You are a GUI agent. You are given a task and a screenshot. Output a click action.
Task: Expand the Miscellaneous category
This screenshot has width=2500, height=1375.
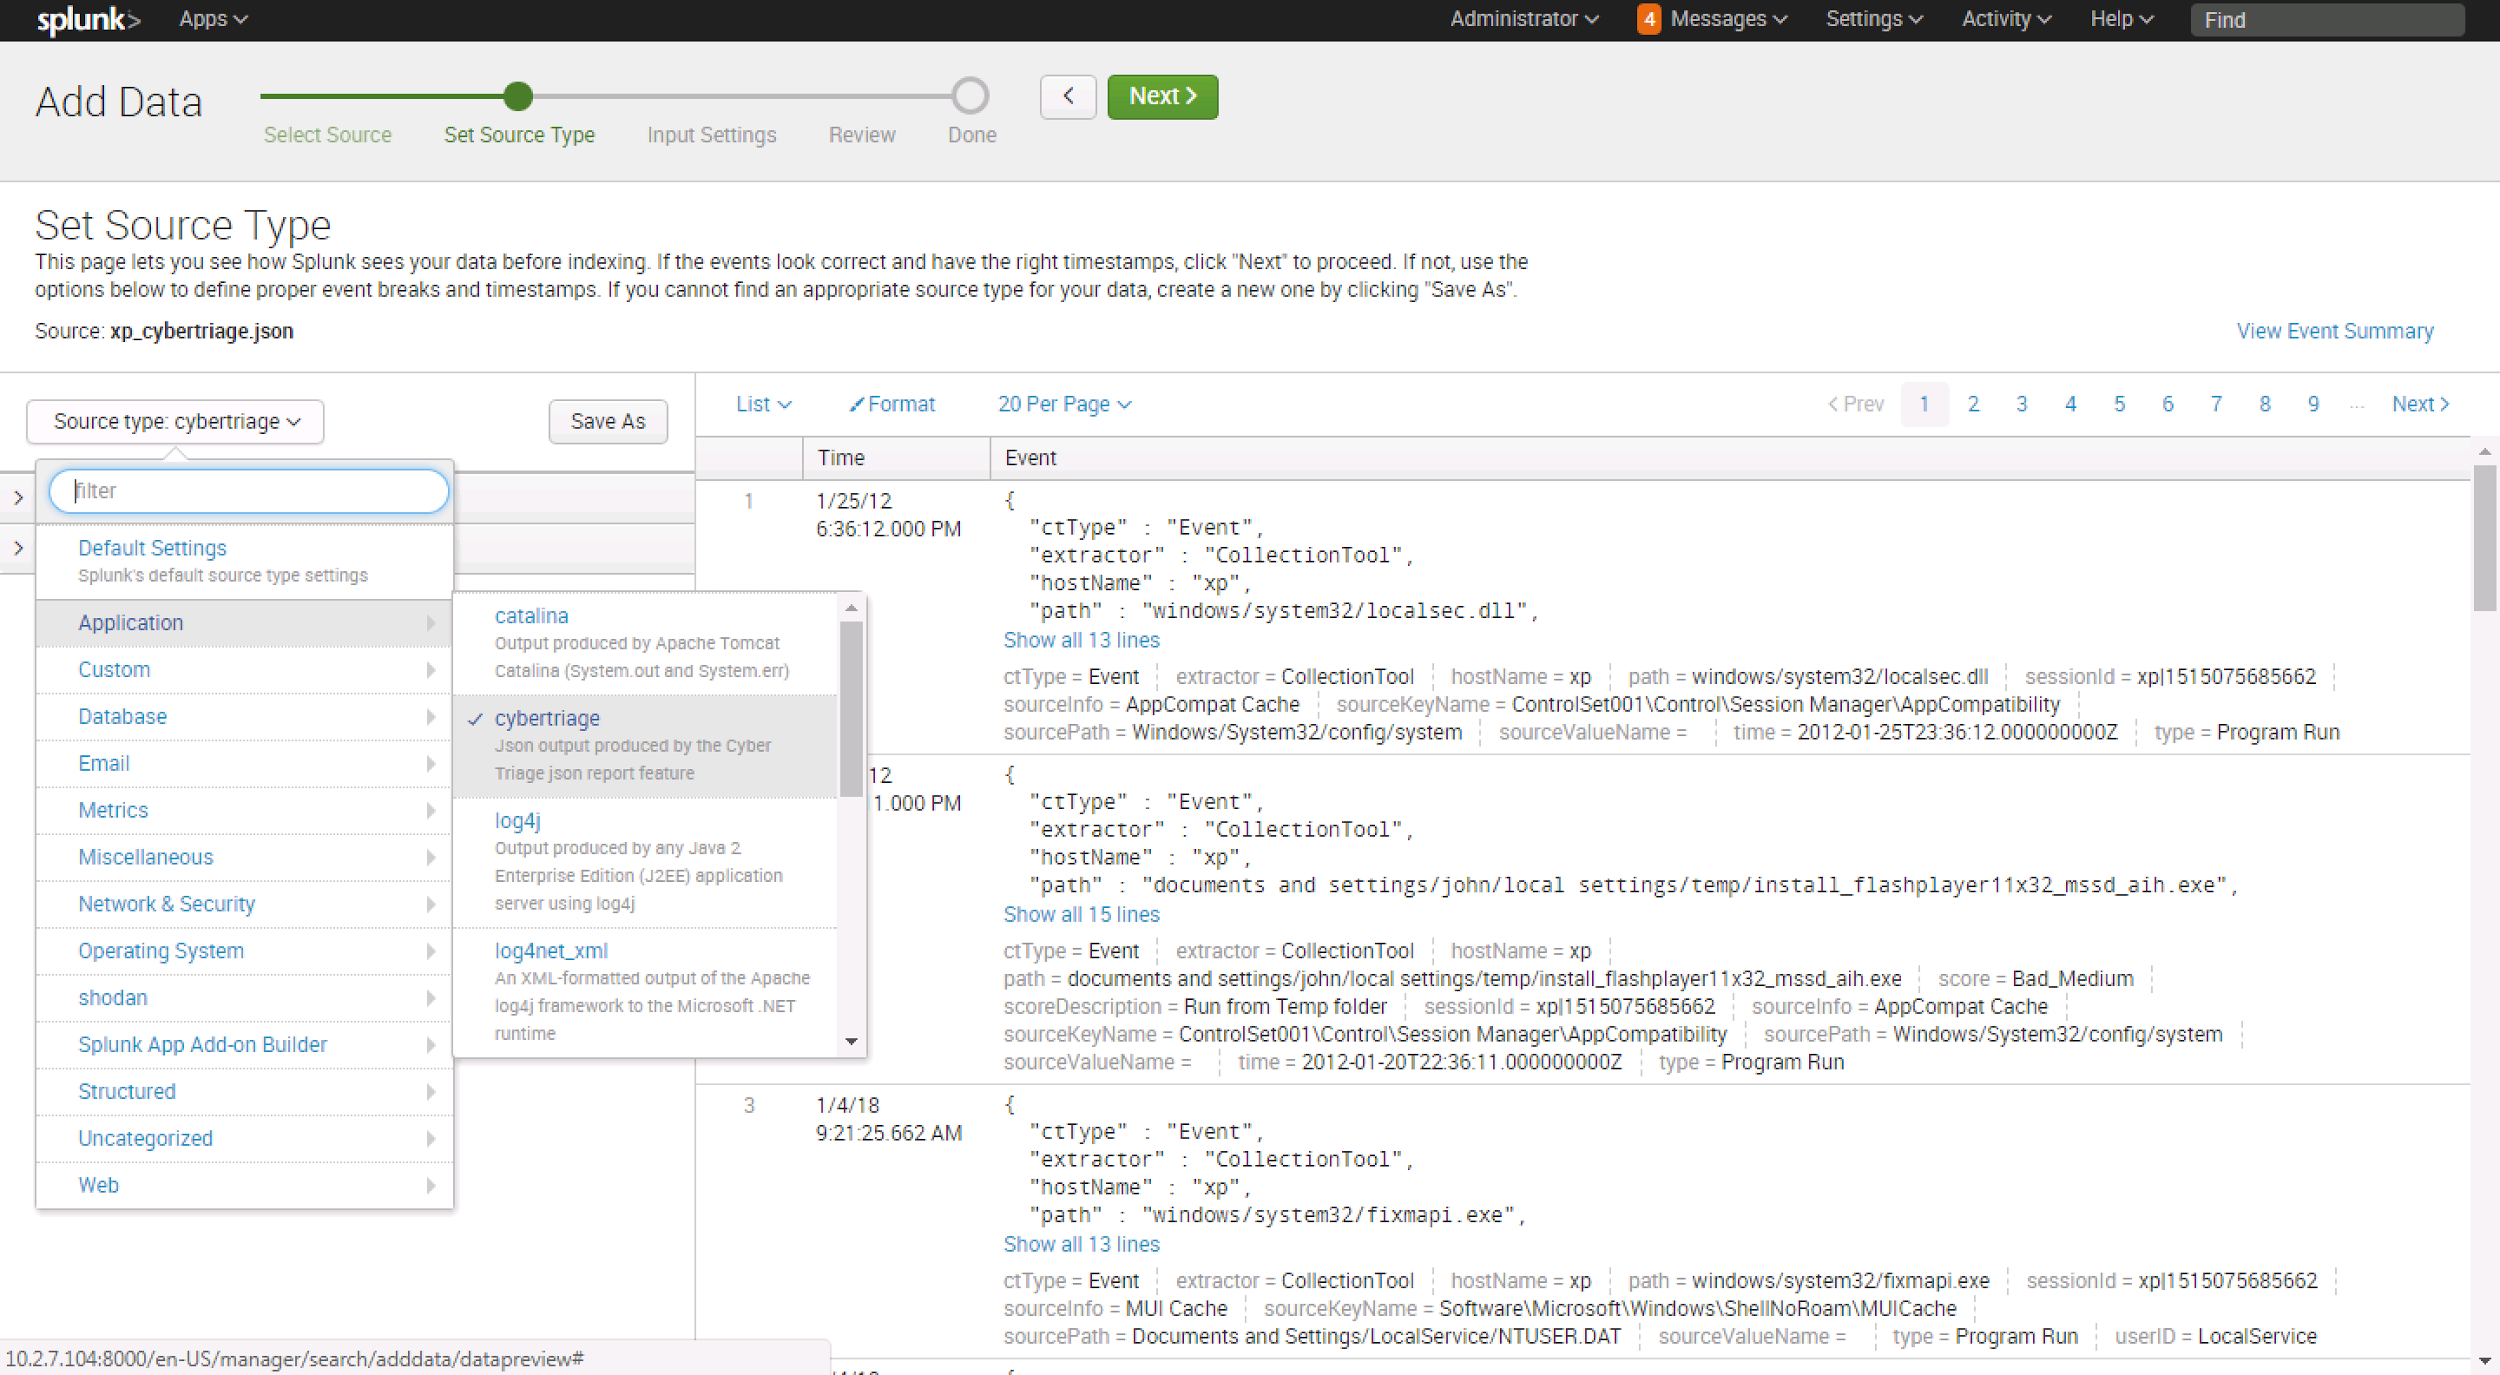click(244, 858)
